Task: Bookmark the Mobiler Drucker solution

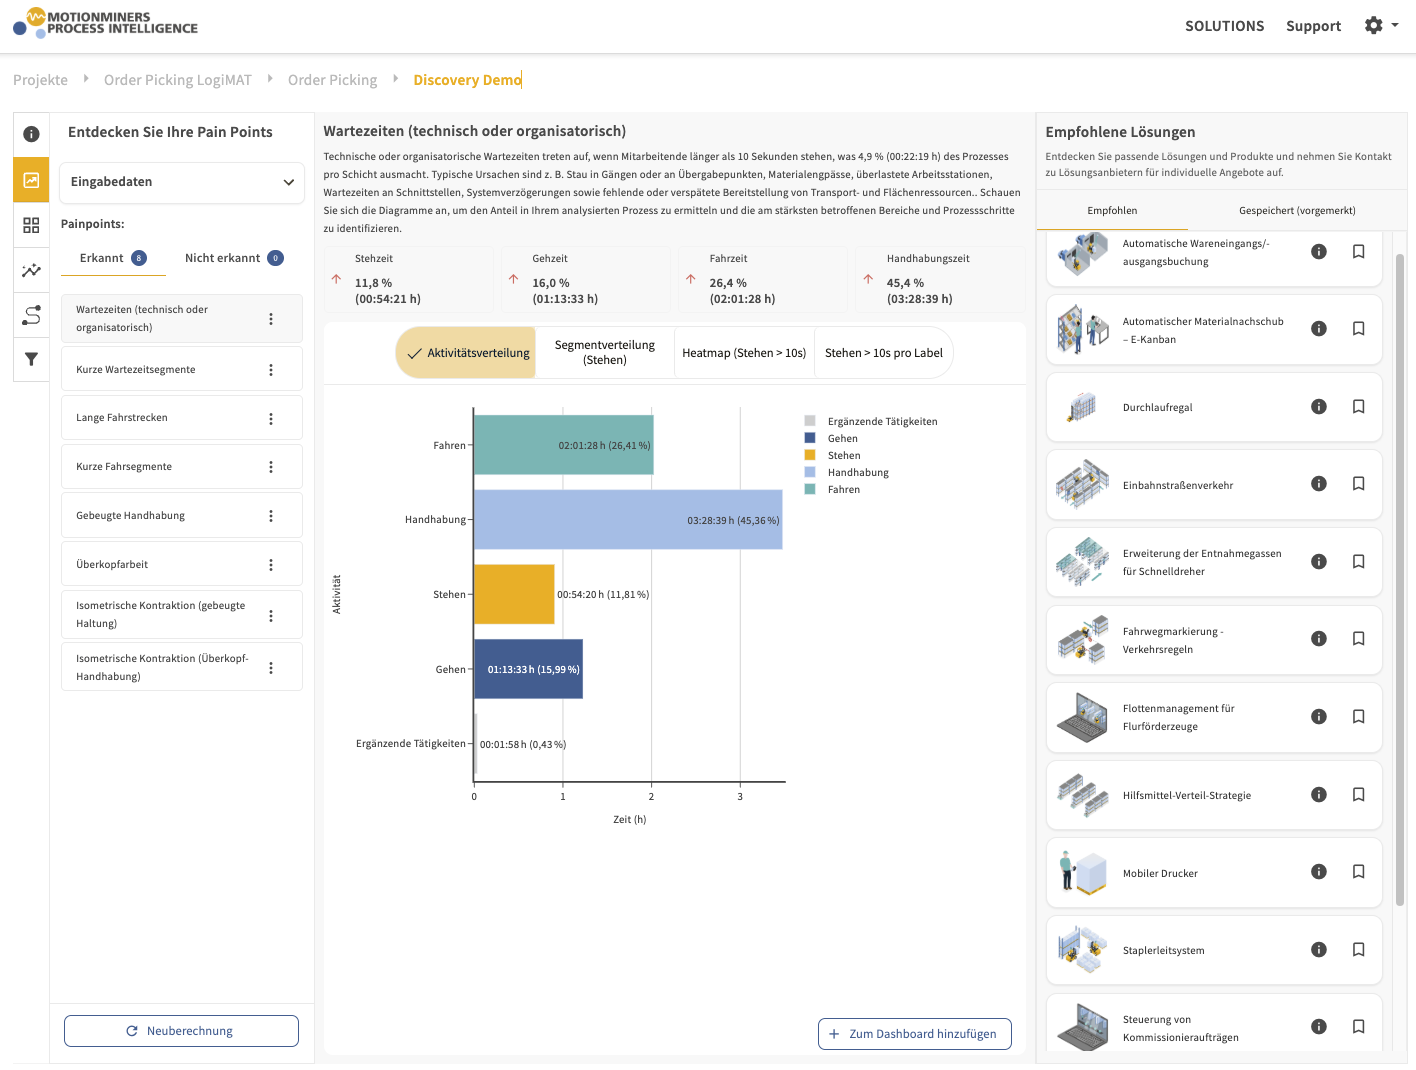Action: 1358,872
